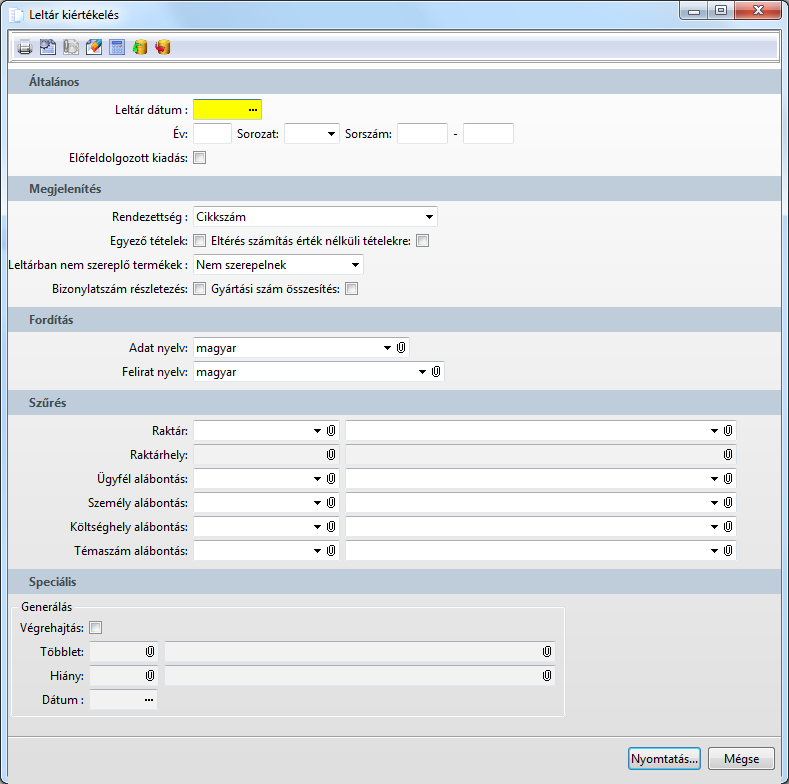
Task: Click the paperclip in Személy alábontás code field
Action: point(331,503)
